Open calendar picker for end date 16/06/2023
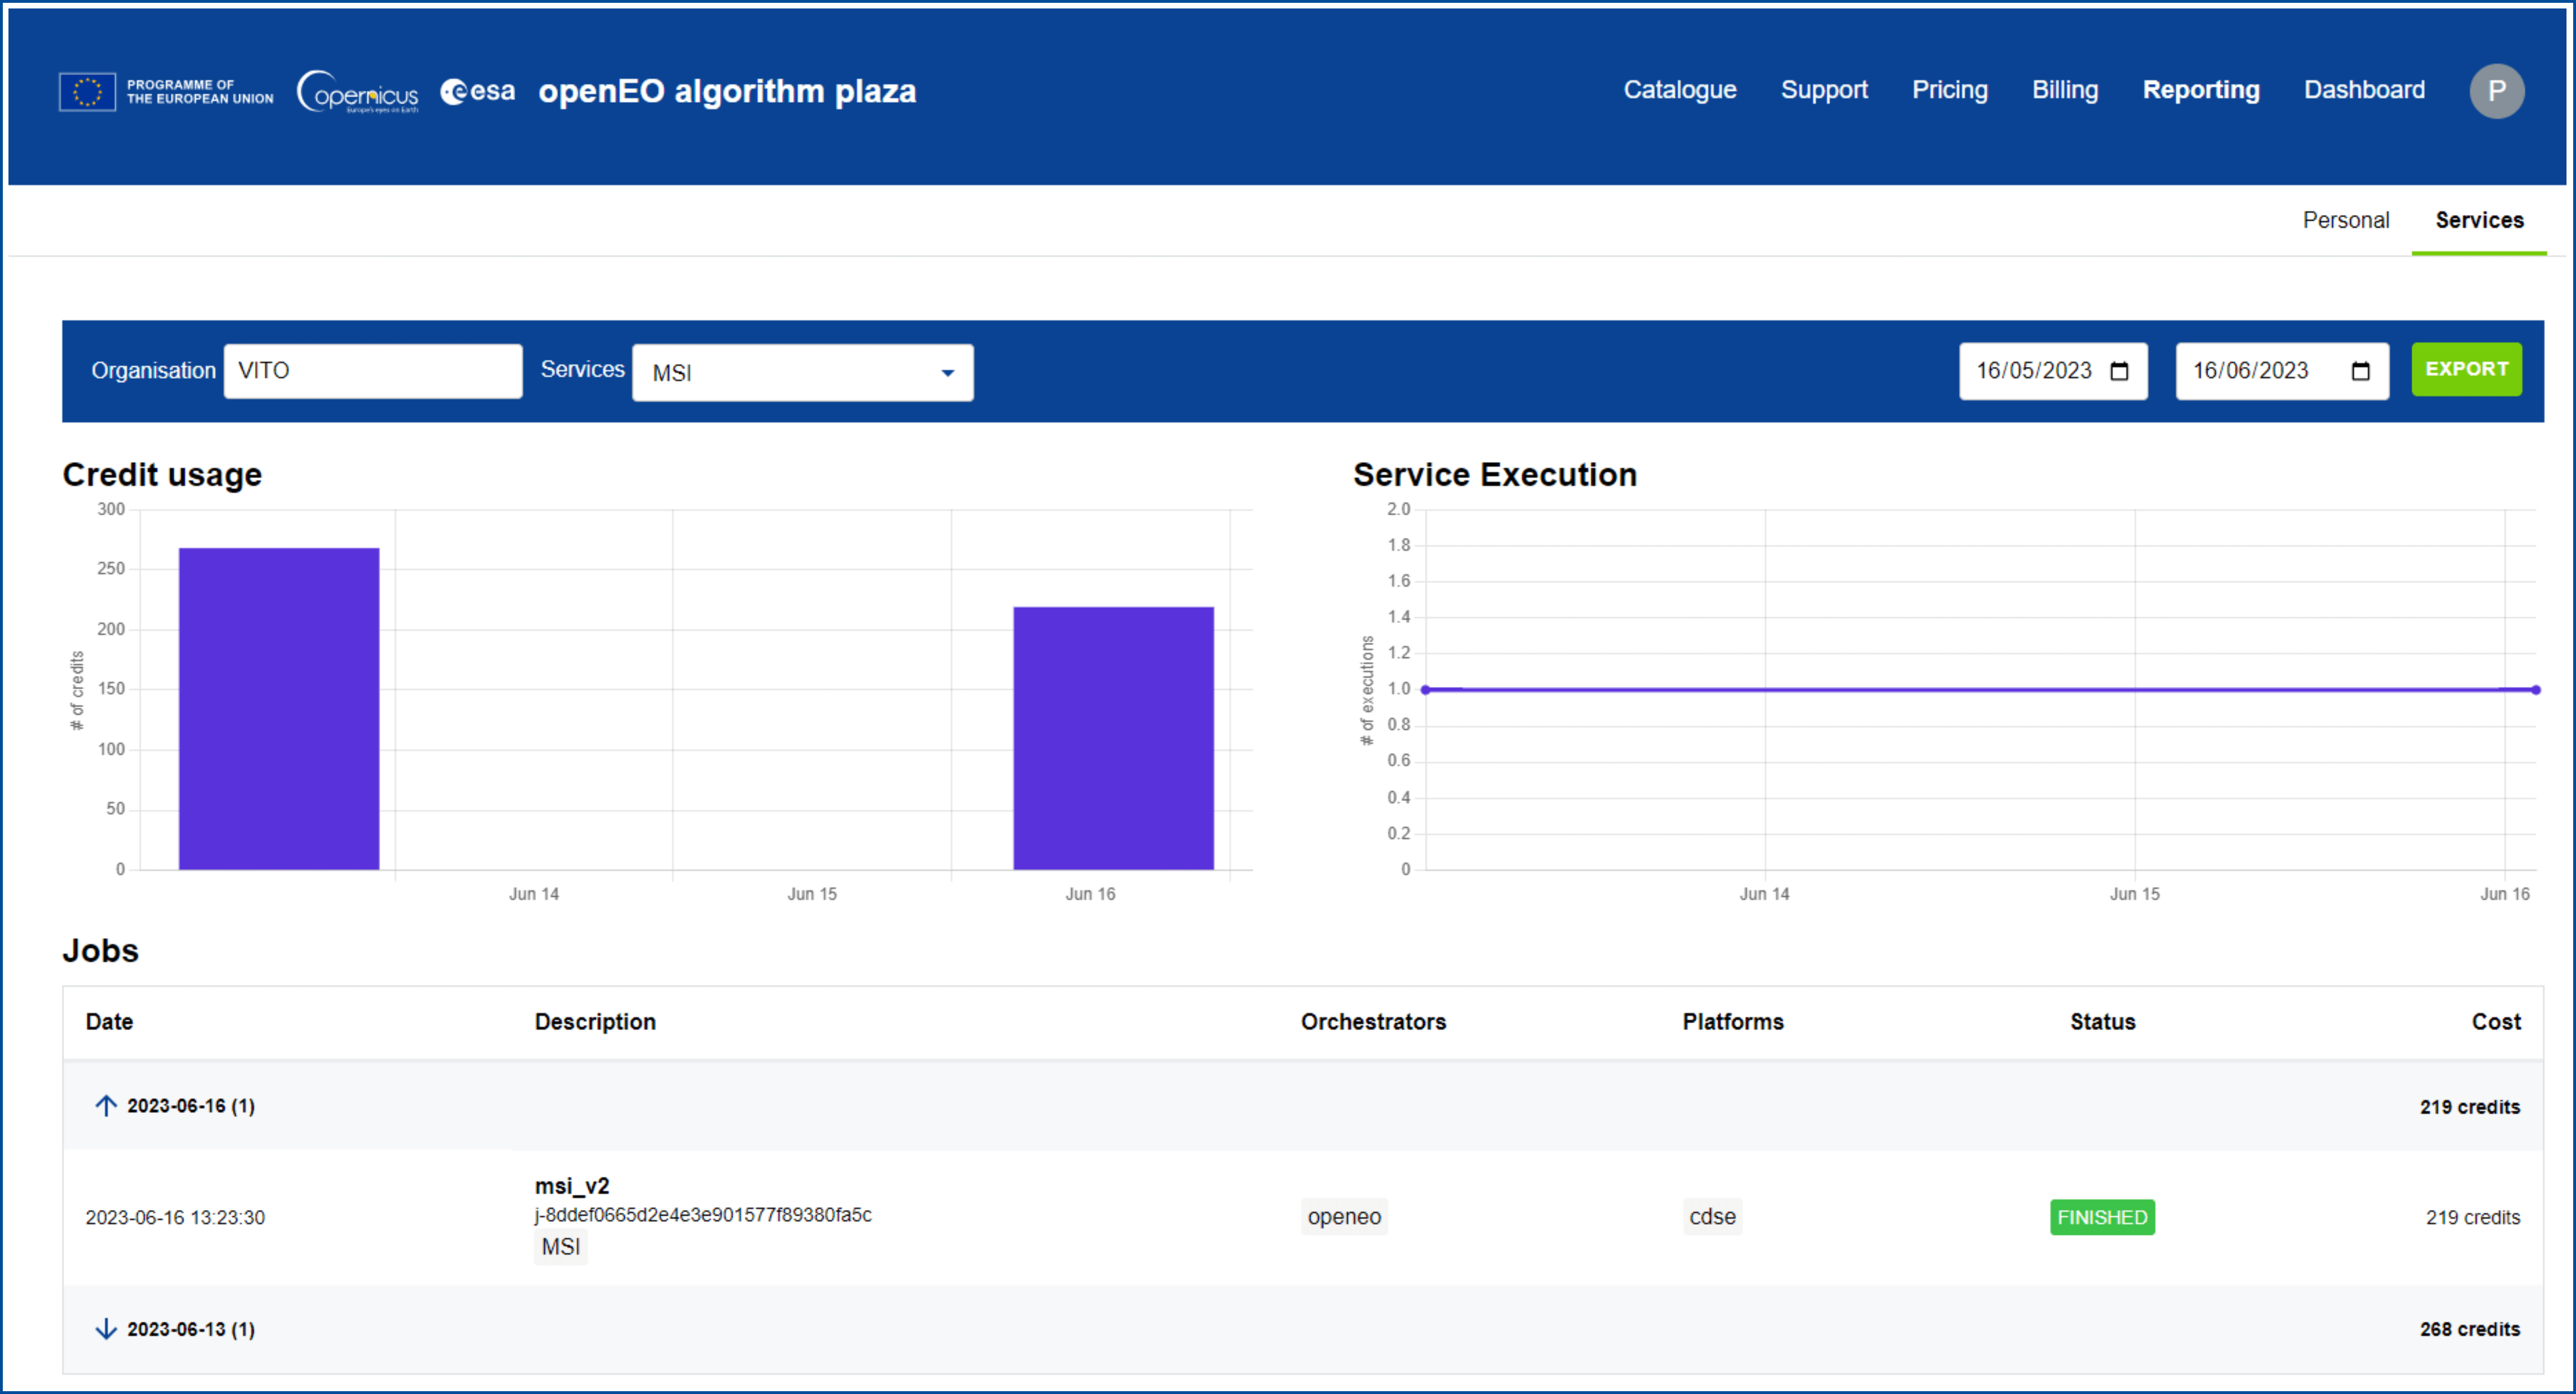2576x1394 pixels. click(x=2360, y=371)
